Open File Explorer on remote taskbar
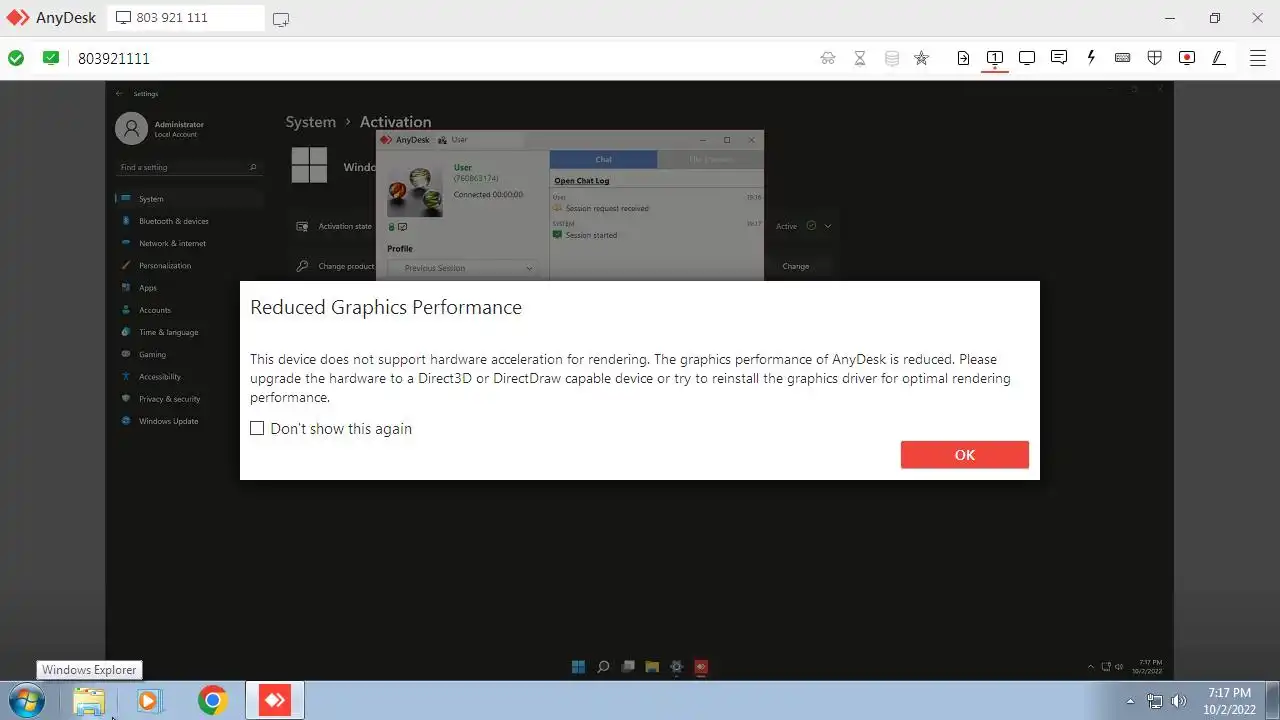 pos(652,667)
